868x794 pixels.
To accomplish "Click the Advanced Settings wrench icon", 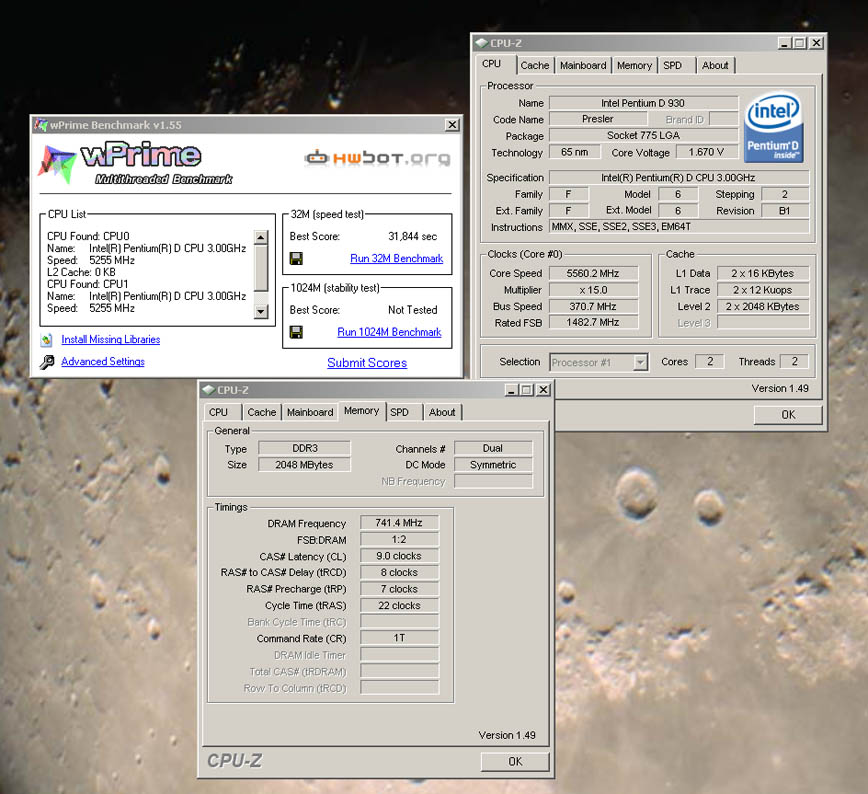I will point(47,362).
